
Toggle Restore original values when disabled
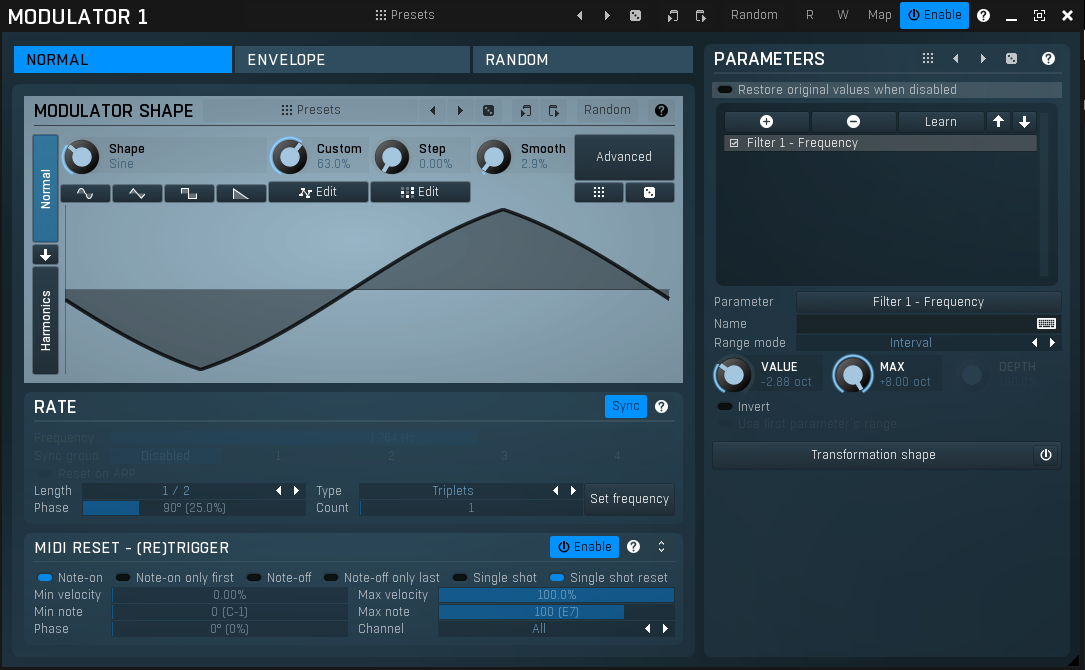(x=725, y=90)
